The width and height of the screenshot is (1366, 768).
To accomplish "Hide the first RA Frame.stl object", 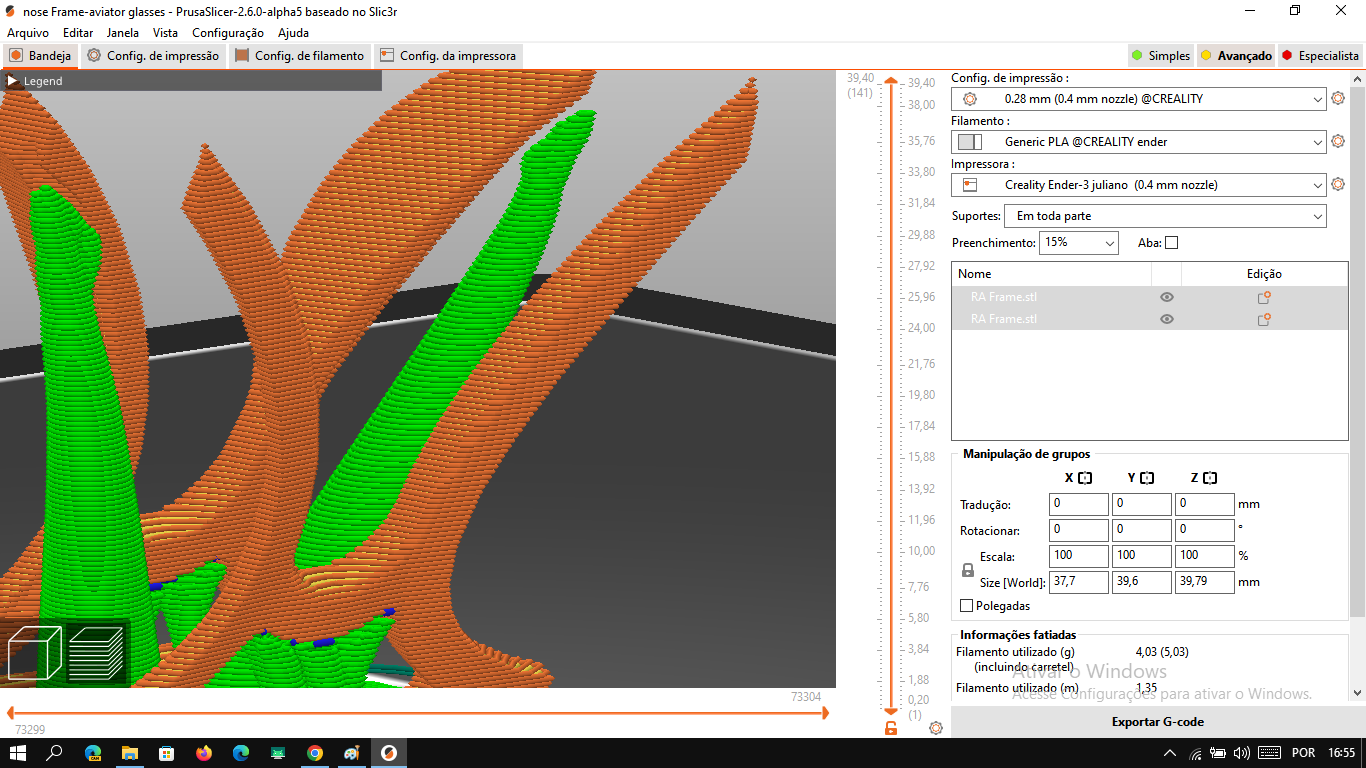I will [x=1166, y=297].
